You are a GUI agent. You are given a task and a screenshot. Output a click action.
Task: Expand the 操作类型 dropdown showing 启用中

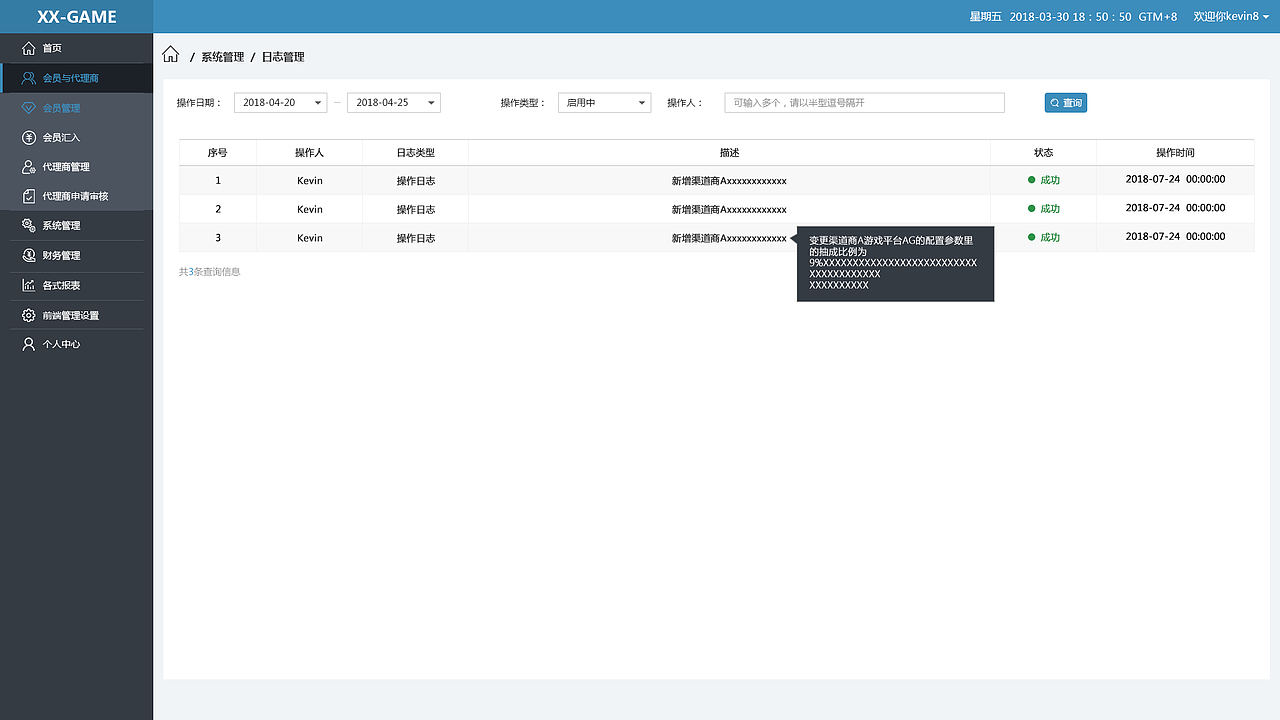click(604, 103)
